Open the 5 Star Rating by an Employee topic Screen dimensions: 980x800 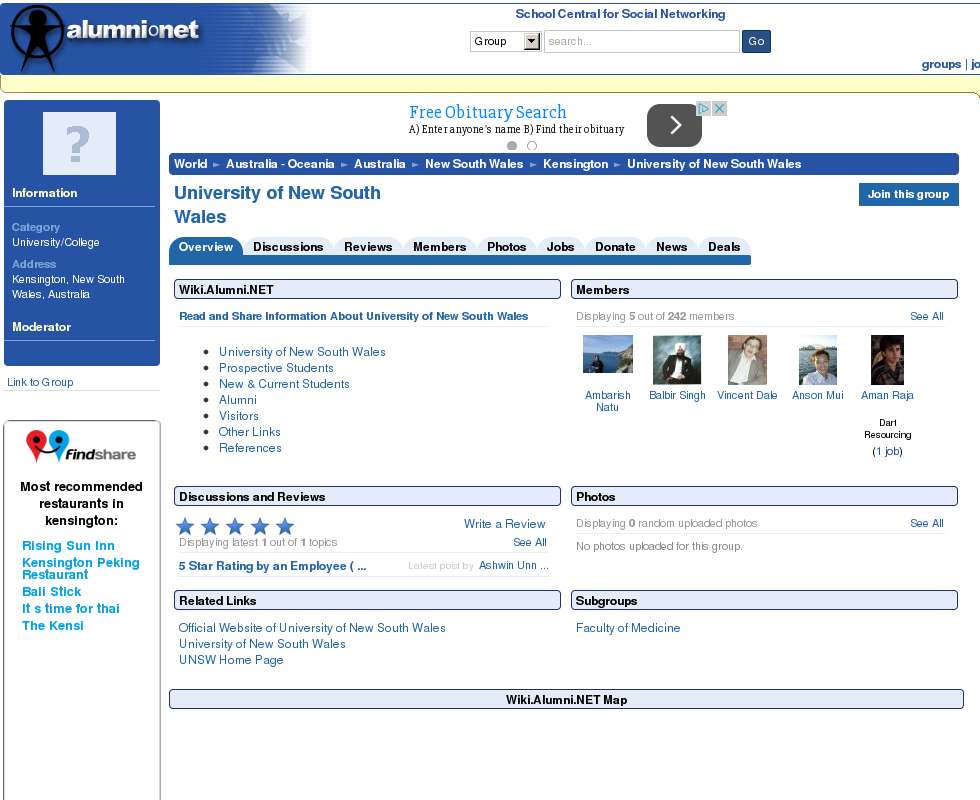click(x=272, y=566)
